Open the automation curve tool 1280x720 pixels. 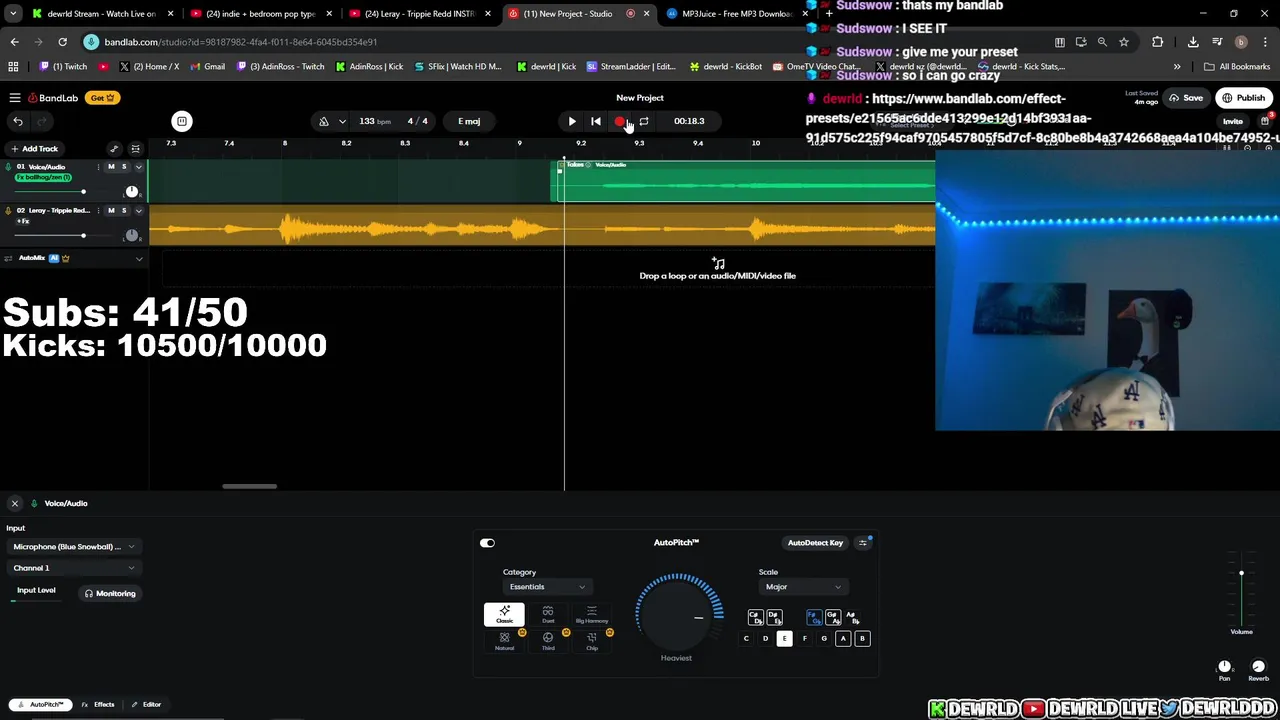click(x=114, y=149)
